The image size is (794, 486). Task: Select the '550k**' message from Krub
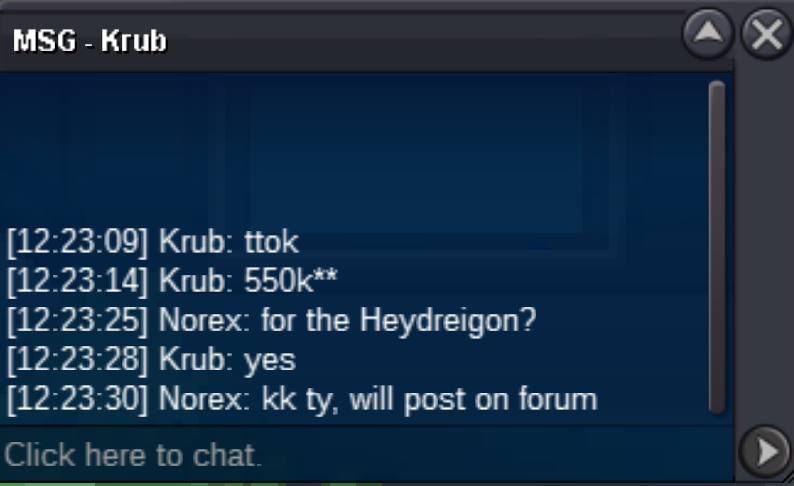click(x=291, y=280)
